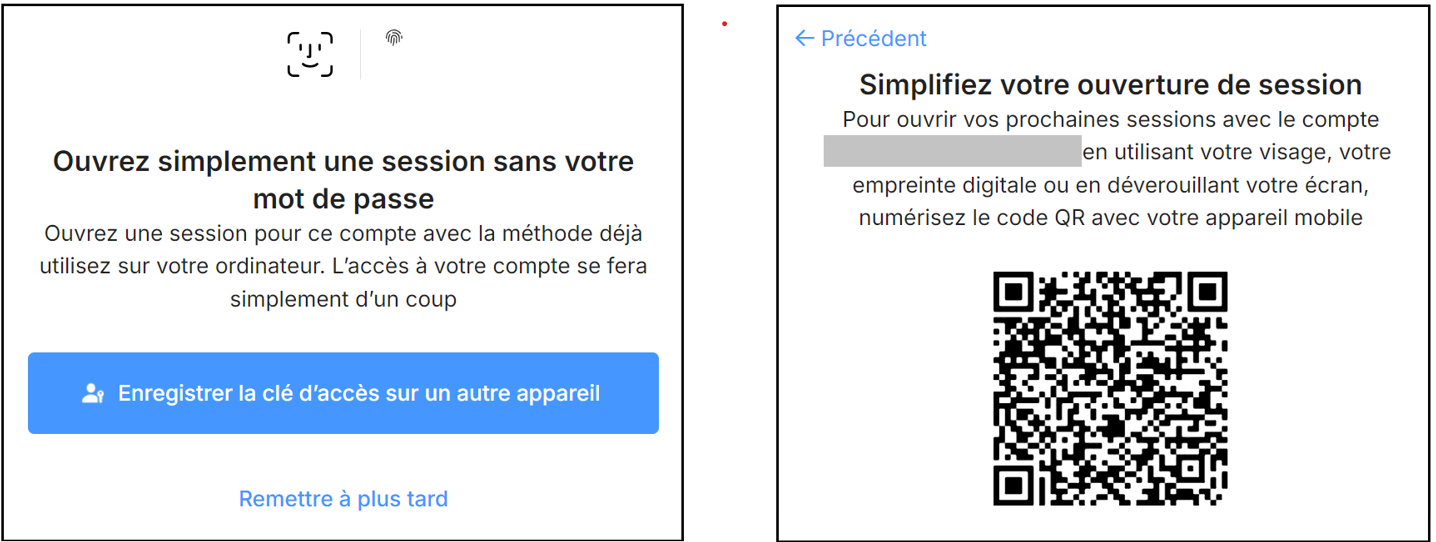The width and height of the screenshot is (1436, 542).
Task: Click the center of the QR code
Action: tap(1110, 388)
